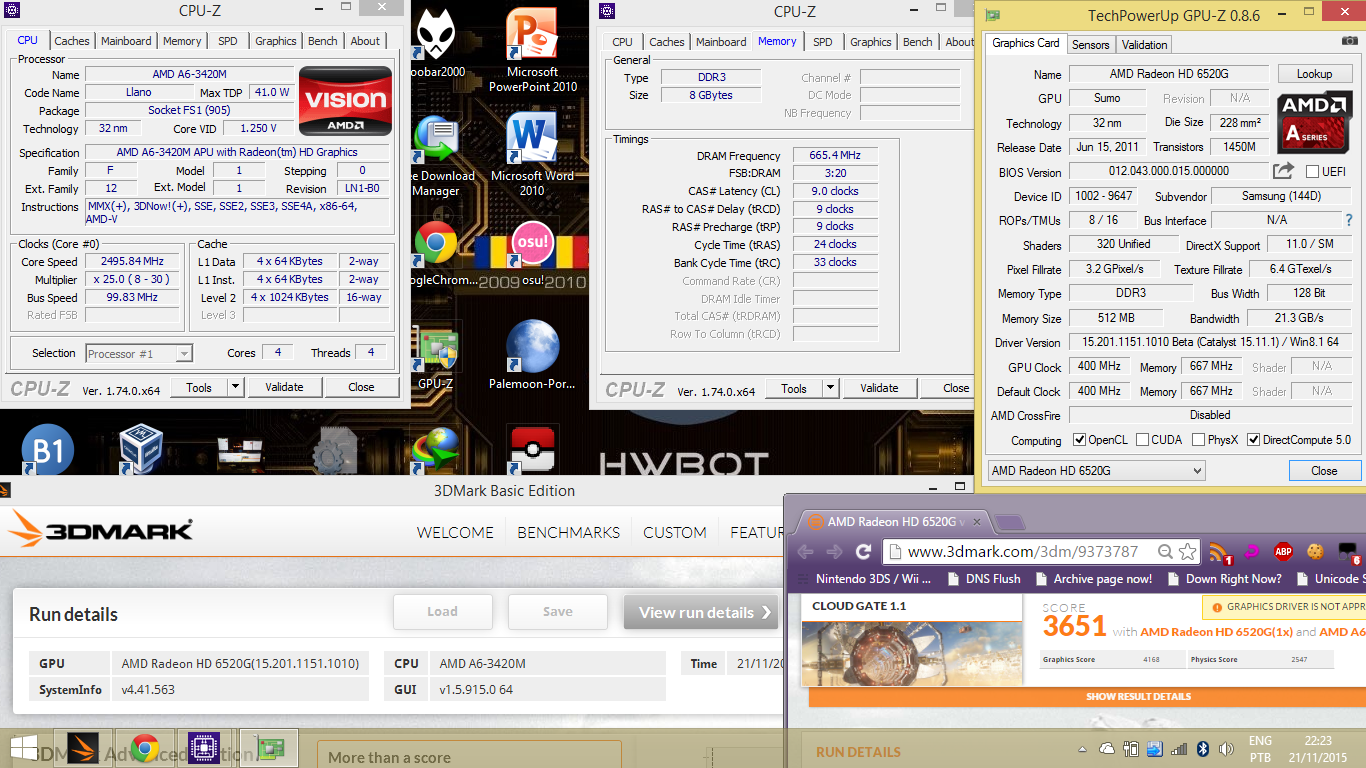Click Chrome's reload page icon
Screen dimensions: 1366x768
(x=863, y=552)
